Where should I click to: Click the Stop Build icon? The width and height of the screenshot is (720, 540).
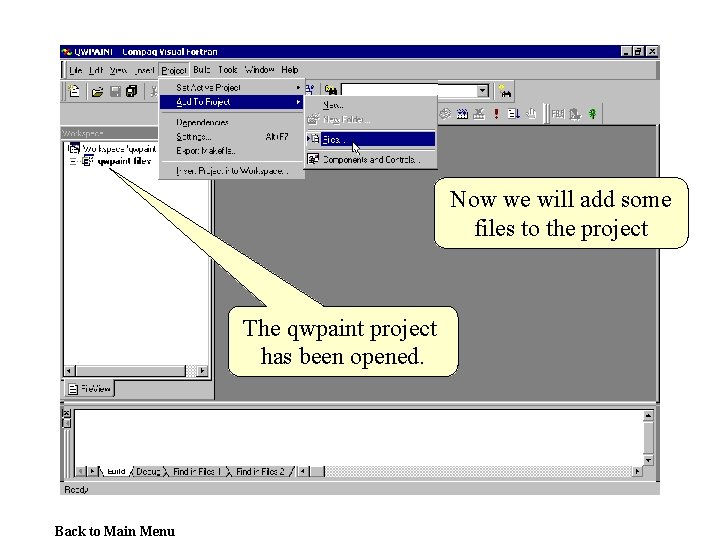point(479,113)
